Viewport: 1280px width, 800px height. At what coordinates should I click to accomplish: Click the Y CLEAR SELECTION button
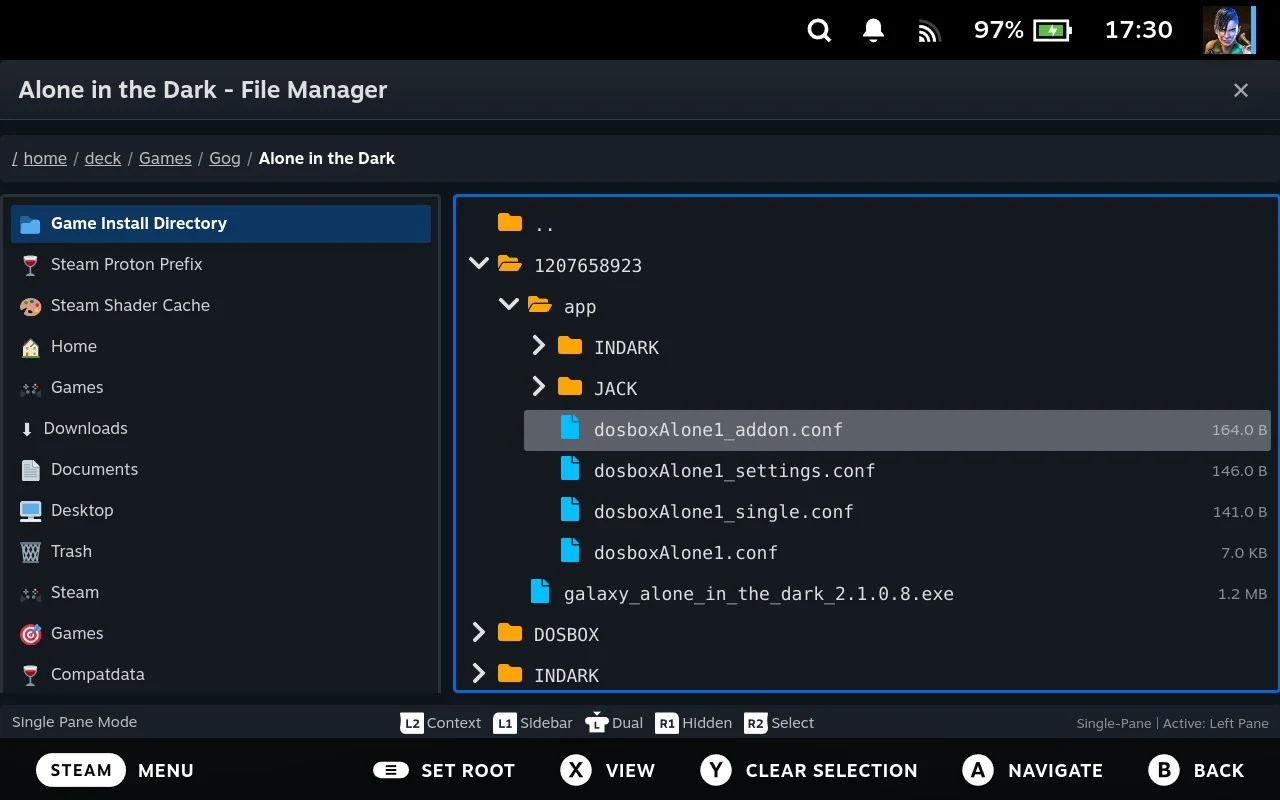click(808, 770)
